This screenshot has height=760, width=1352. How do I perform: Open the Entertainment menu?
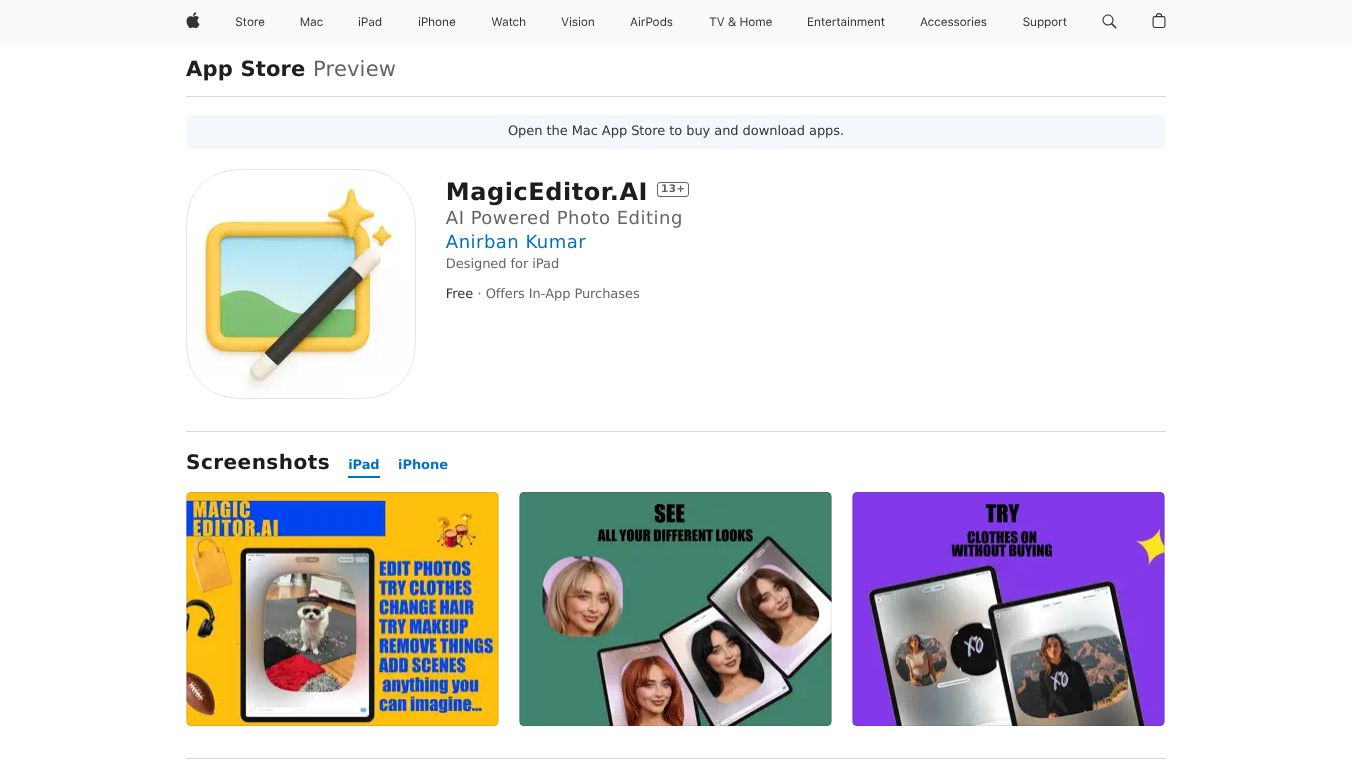pyautogui.click(x=846, y=22)
